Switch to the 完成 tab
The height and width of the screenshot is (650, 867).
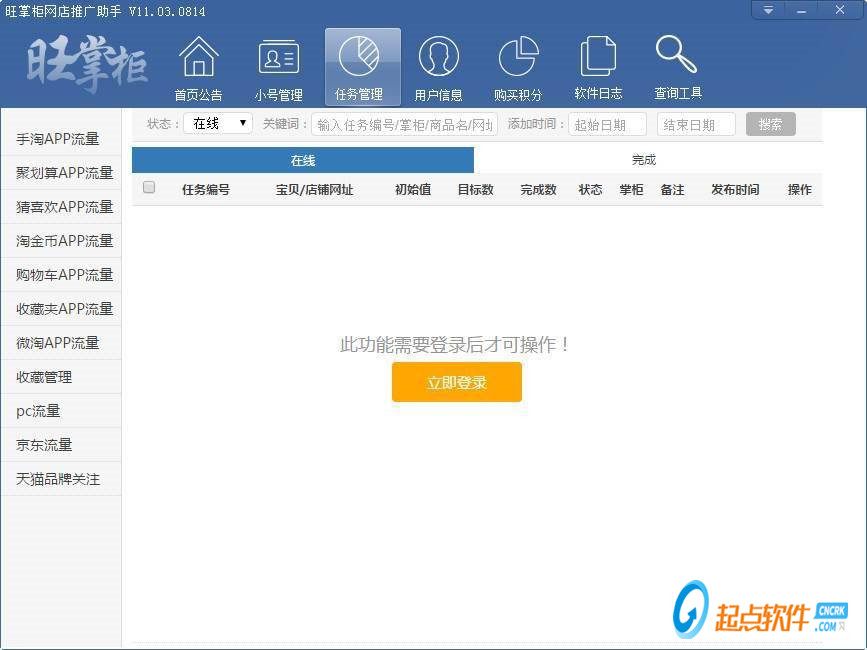point(644,160)
